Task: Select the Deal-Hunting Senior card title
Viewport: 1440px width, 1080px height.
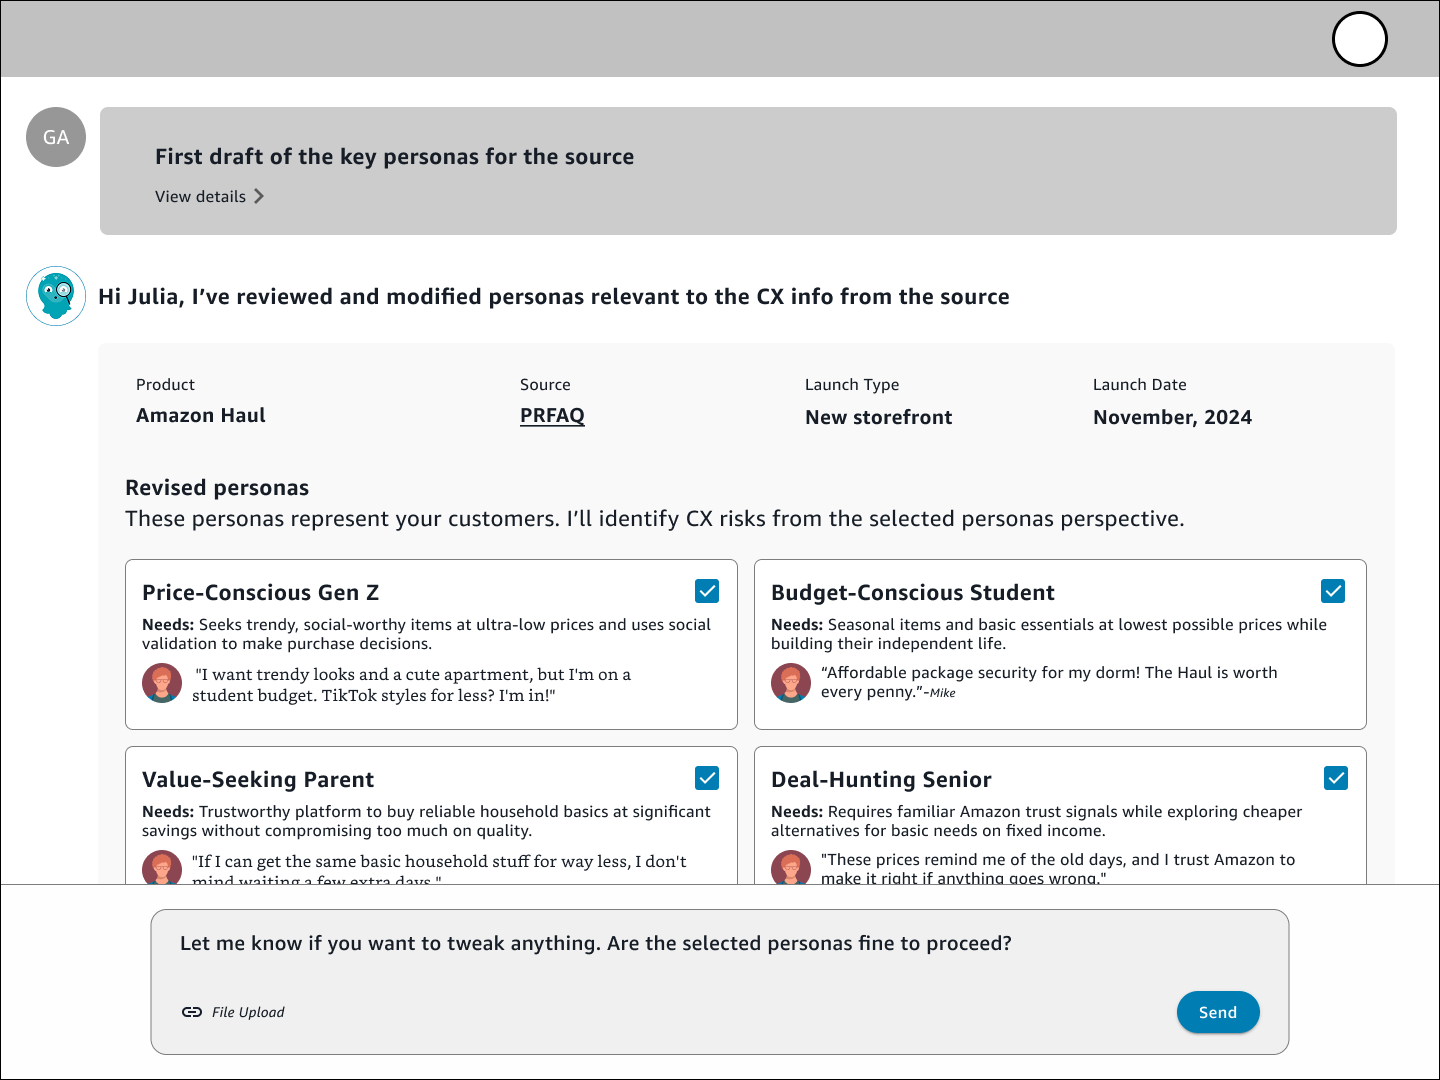Action: pos(881,780)
